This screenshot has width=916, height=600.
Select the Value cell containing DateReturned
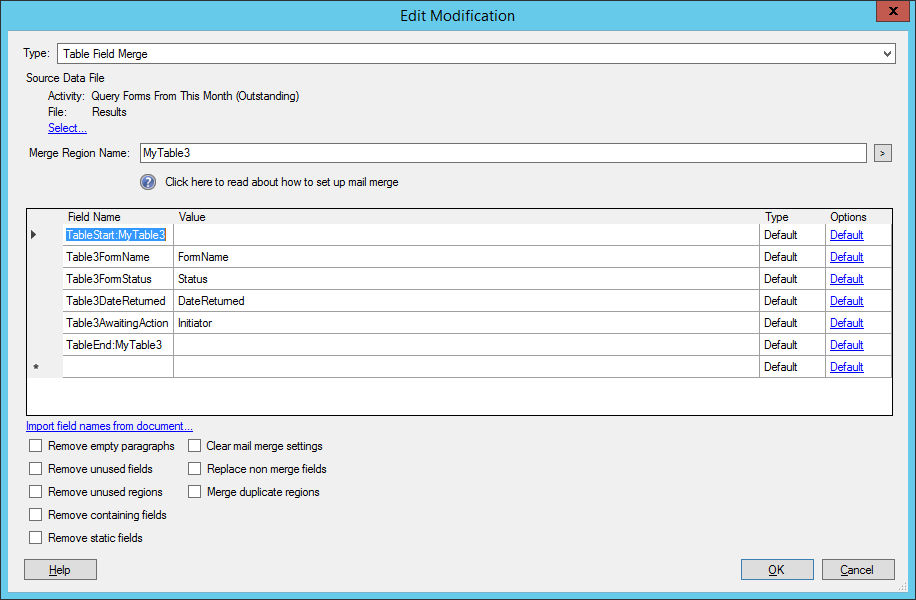click(x=465, y=301)
